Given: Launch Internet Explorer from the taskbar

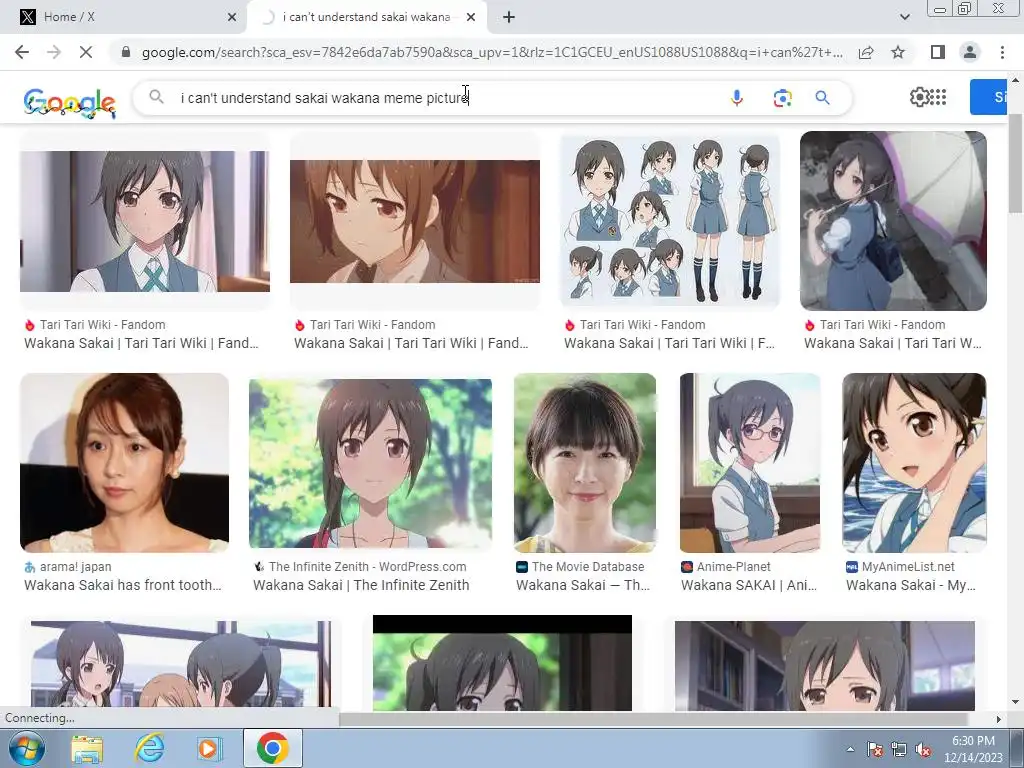Looking at the screenshot, I should coord(149,748).
